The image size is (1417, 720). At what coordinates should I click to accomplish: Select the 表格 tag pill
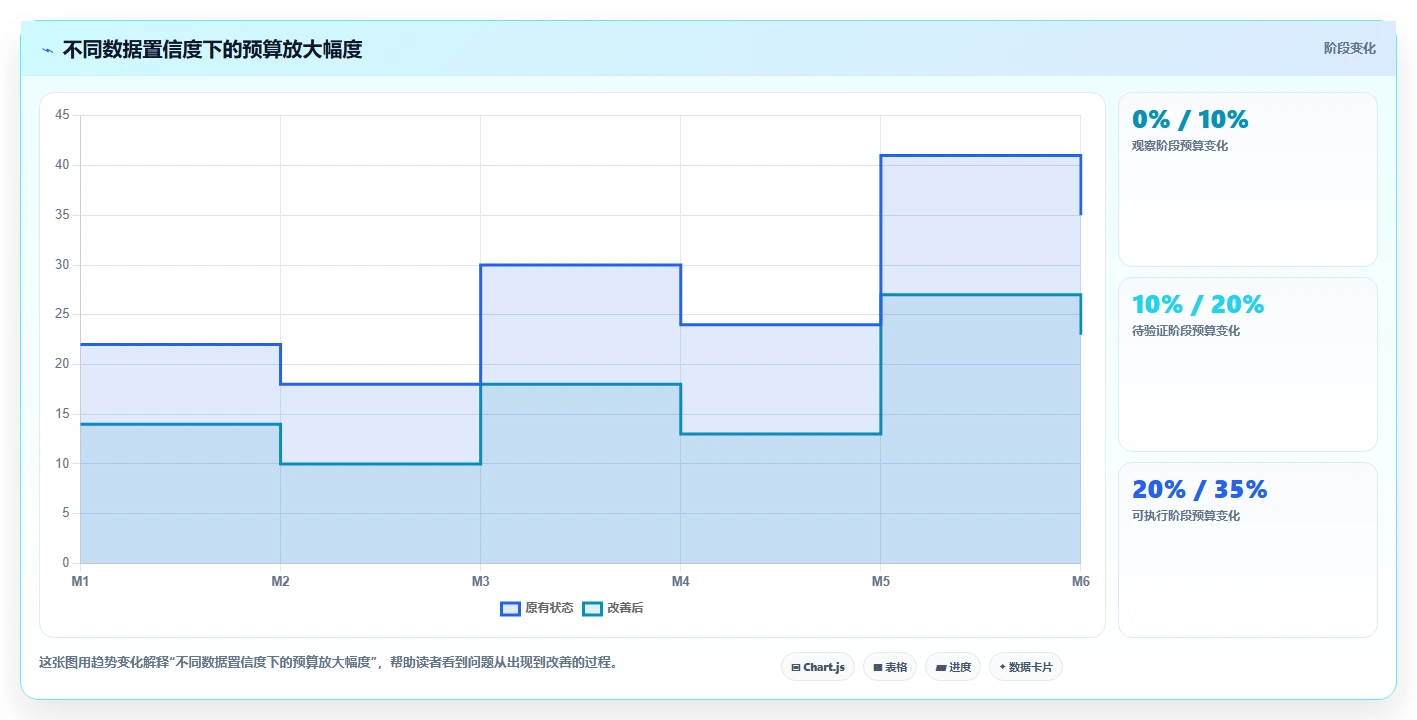(890, 667)
